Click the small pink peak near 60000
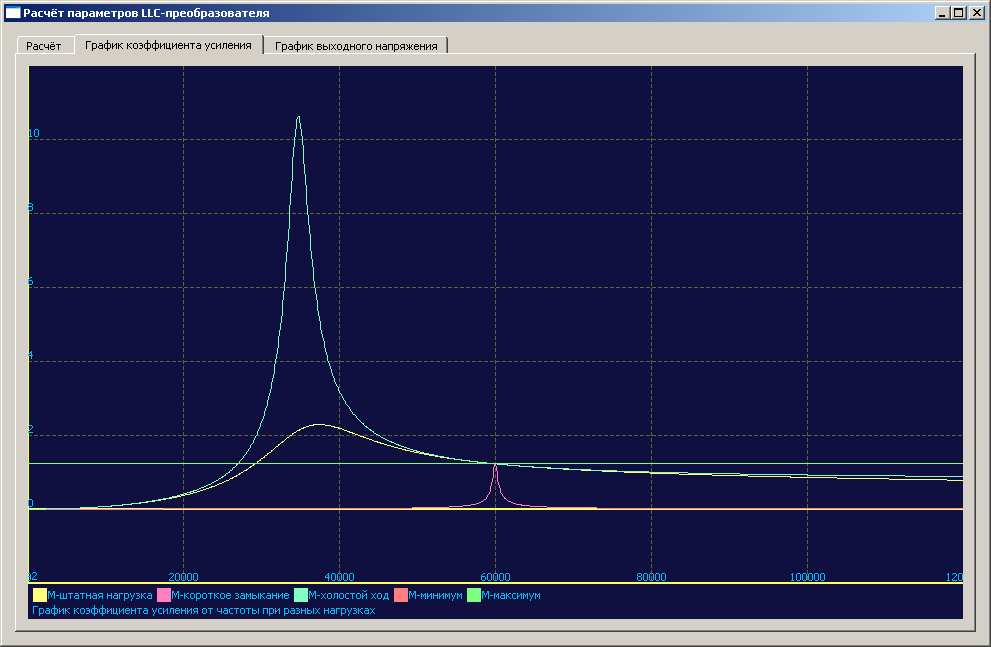Image resolution: width=991 pixels, height=647 pixels. click(x=495, y=466)
